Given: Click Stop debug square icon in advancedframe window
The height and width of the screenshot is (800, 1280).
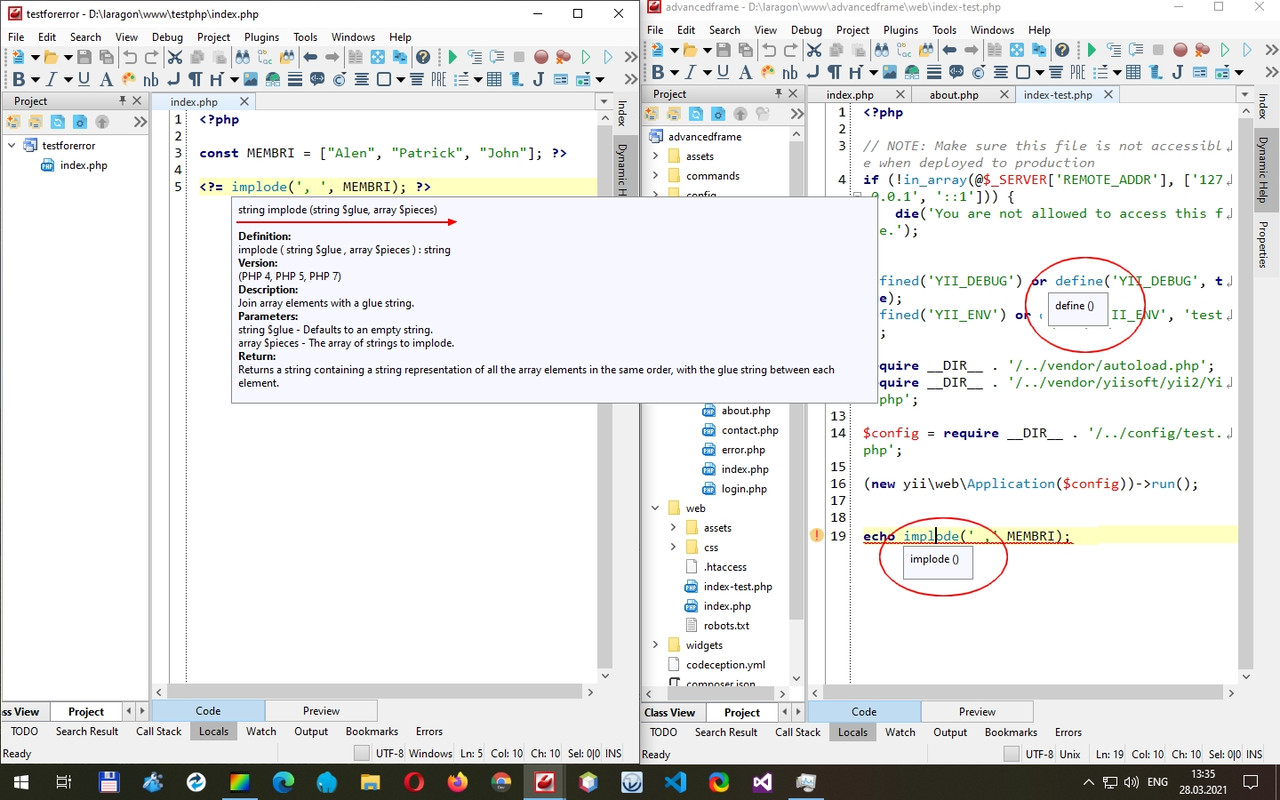Looking at the screenshot, I should pyautogui.click(x=1158, y=50).
